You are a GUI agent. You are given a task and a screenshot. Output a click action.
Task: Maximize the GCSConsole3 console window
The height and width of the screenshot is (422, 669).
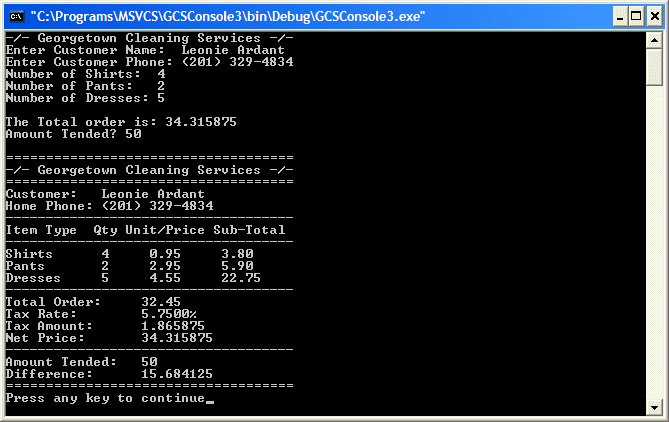coord(636,17)
